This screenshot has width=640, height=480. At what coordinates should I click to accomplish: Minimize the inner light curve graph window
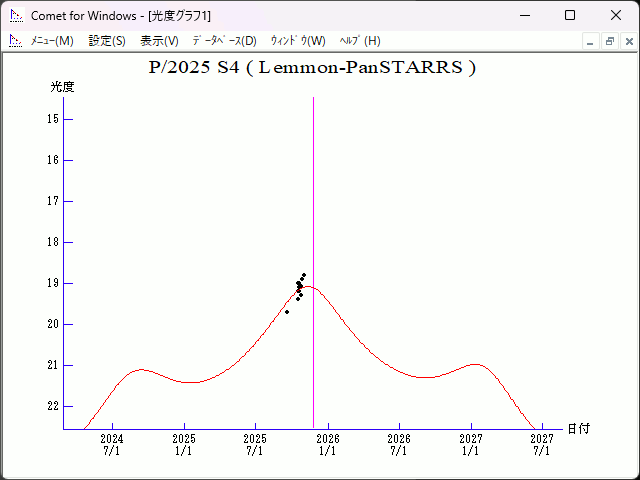tap(591, 41)
